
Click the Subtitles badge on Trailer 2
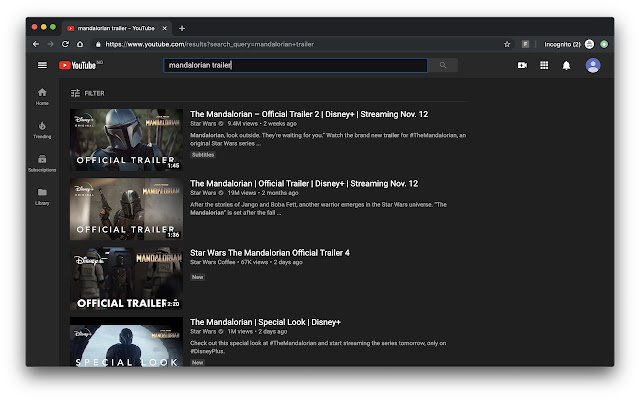click(203, 155)
